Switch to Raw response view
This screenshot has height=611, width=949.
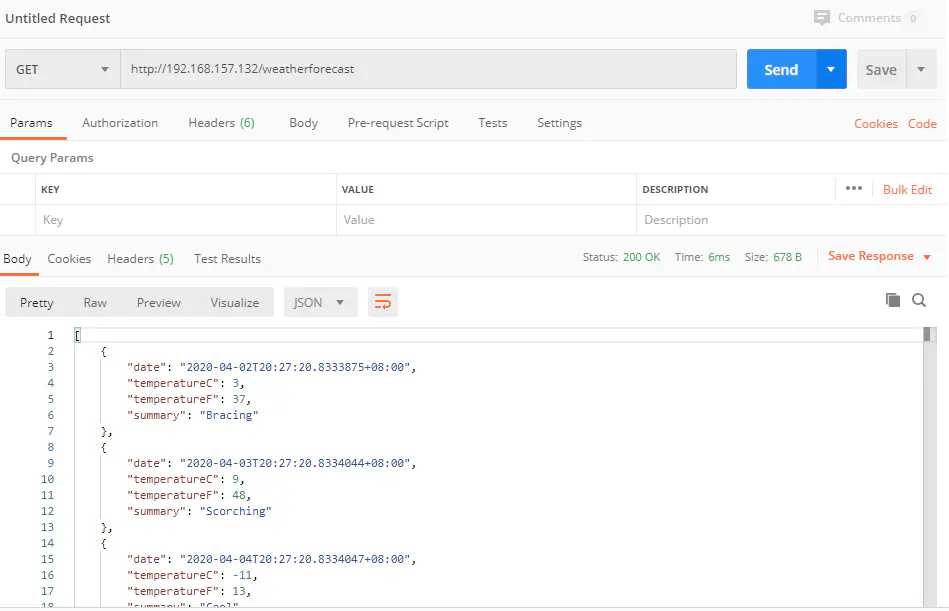point(95,302)
